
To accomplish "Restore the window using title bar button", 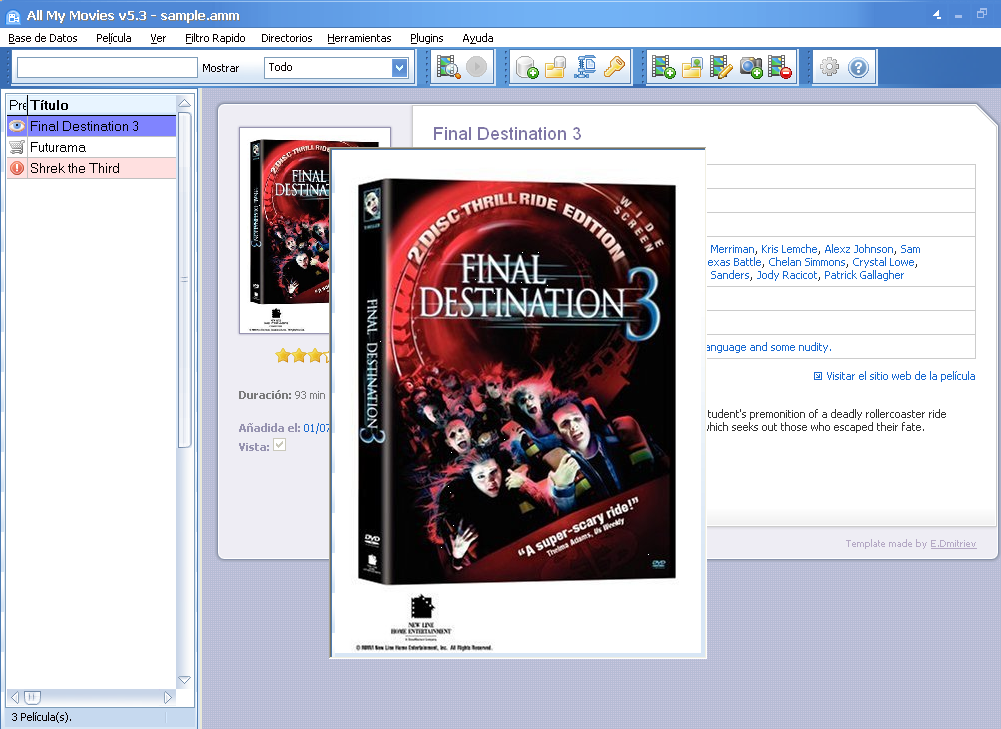I will (x=981, y=14).
